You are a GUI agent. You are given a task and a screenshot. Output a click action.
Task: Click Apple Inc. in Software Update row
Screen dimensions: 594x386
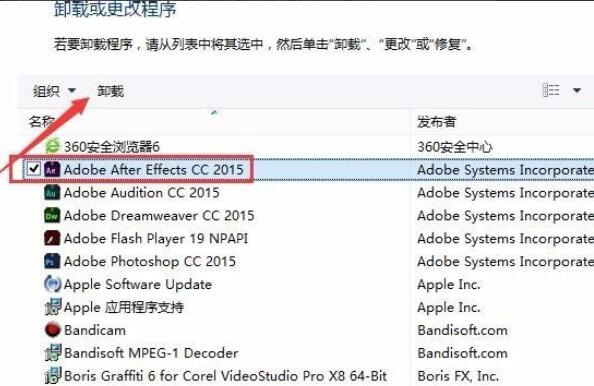pyautogui.click(x=449, y=284)
